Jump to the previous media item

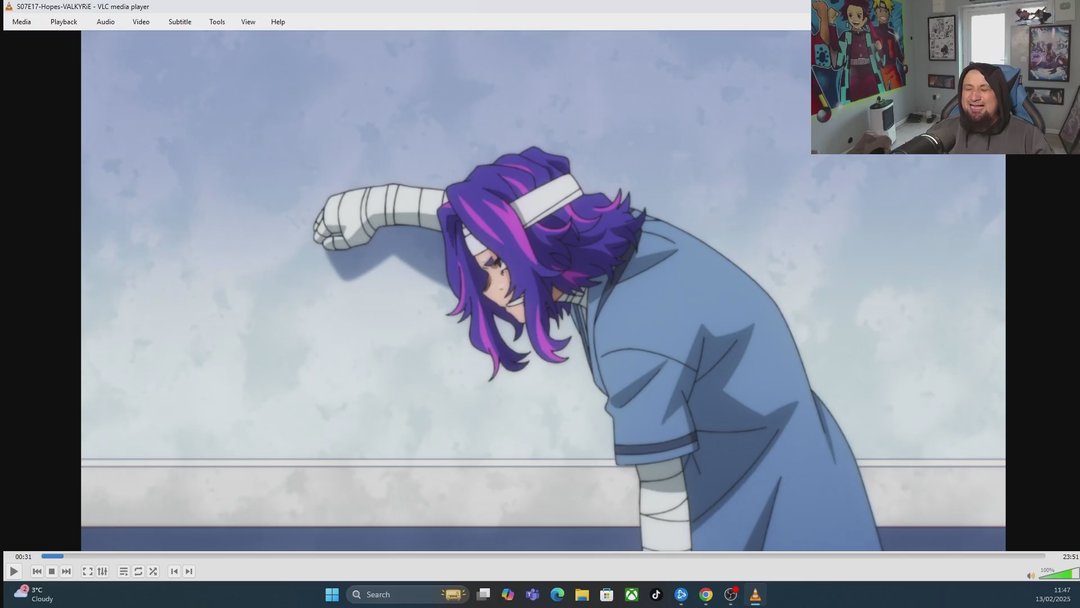tap(36, 571)
